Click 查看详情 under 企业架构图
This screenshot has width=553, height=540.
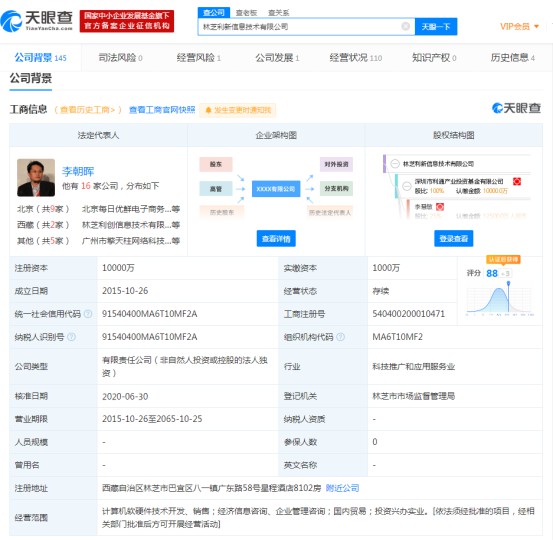coord(276,239)
